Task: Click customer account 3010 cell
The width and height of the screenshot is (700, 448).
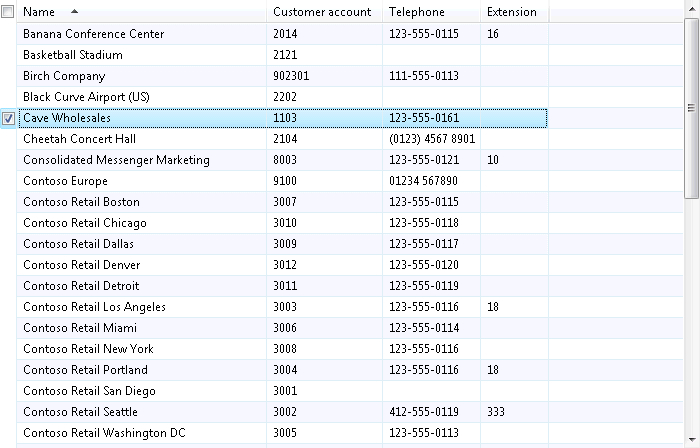Action: coord(325,223)
